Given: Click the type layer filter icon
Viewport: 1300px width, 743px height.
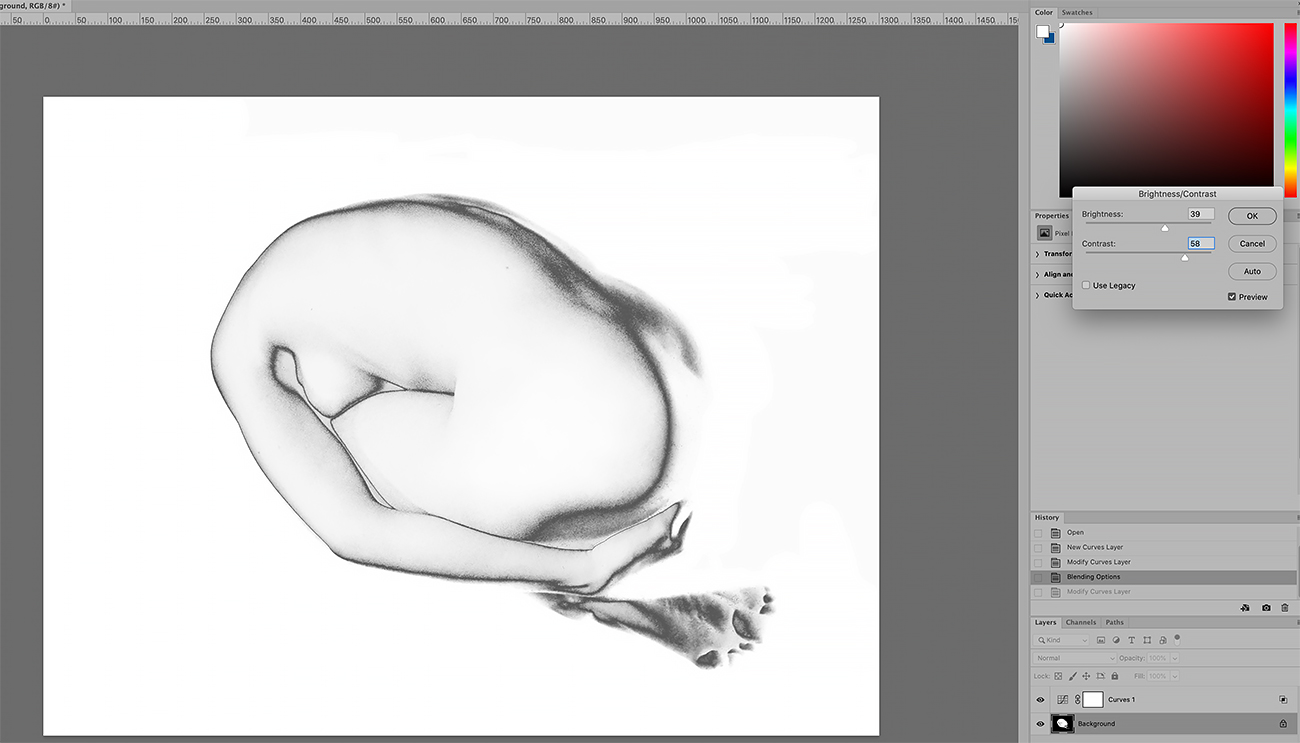Looking at the screenshot, I should click(x=1131, y=640).
